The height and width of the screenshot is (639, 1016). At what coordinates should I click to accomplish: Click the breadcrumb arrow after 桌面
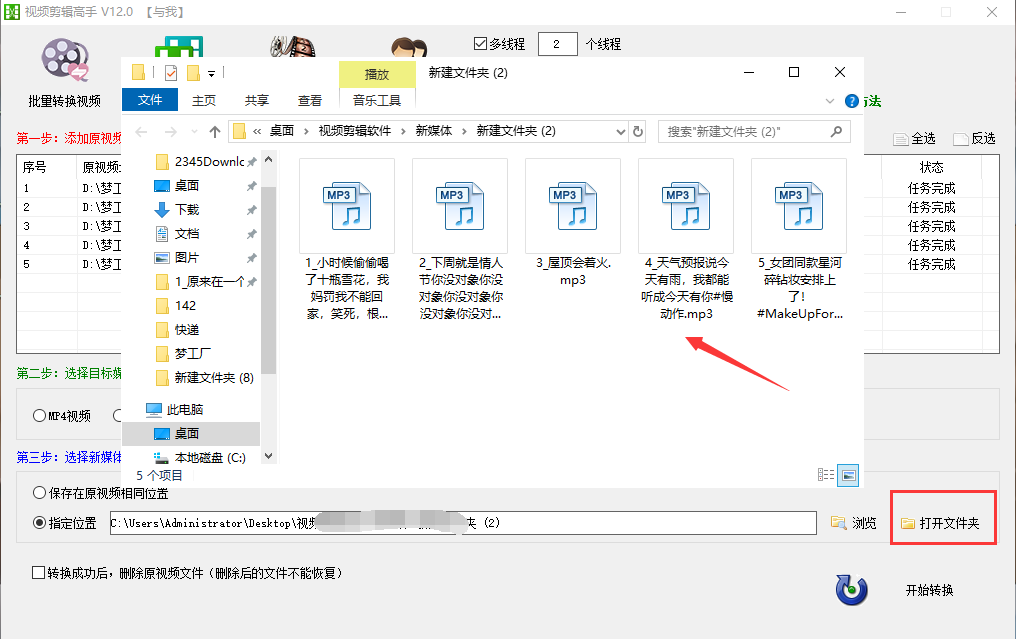(x=306, y=132)
